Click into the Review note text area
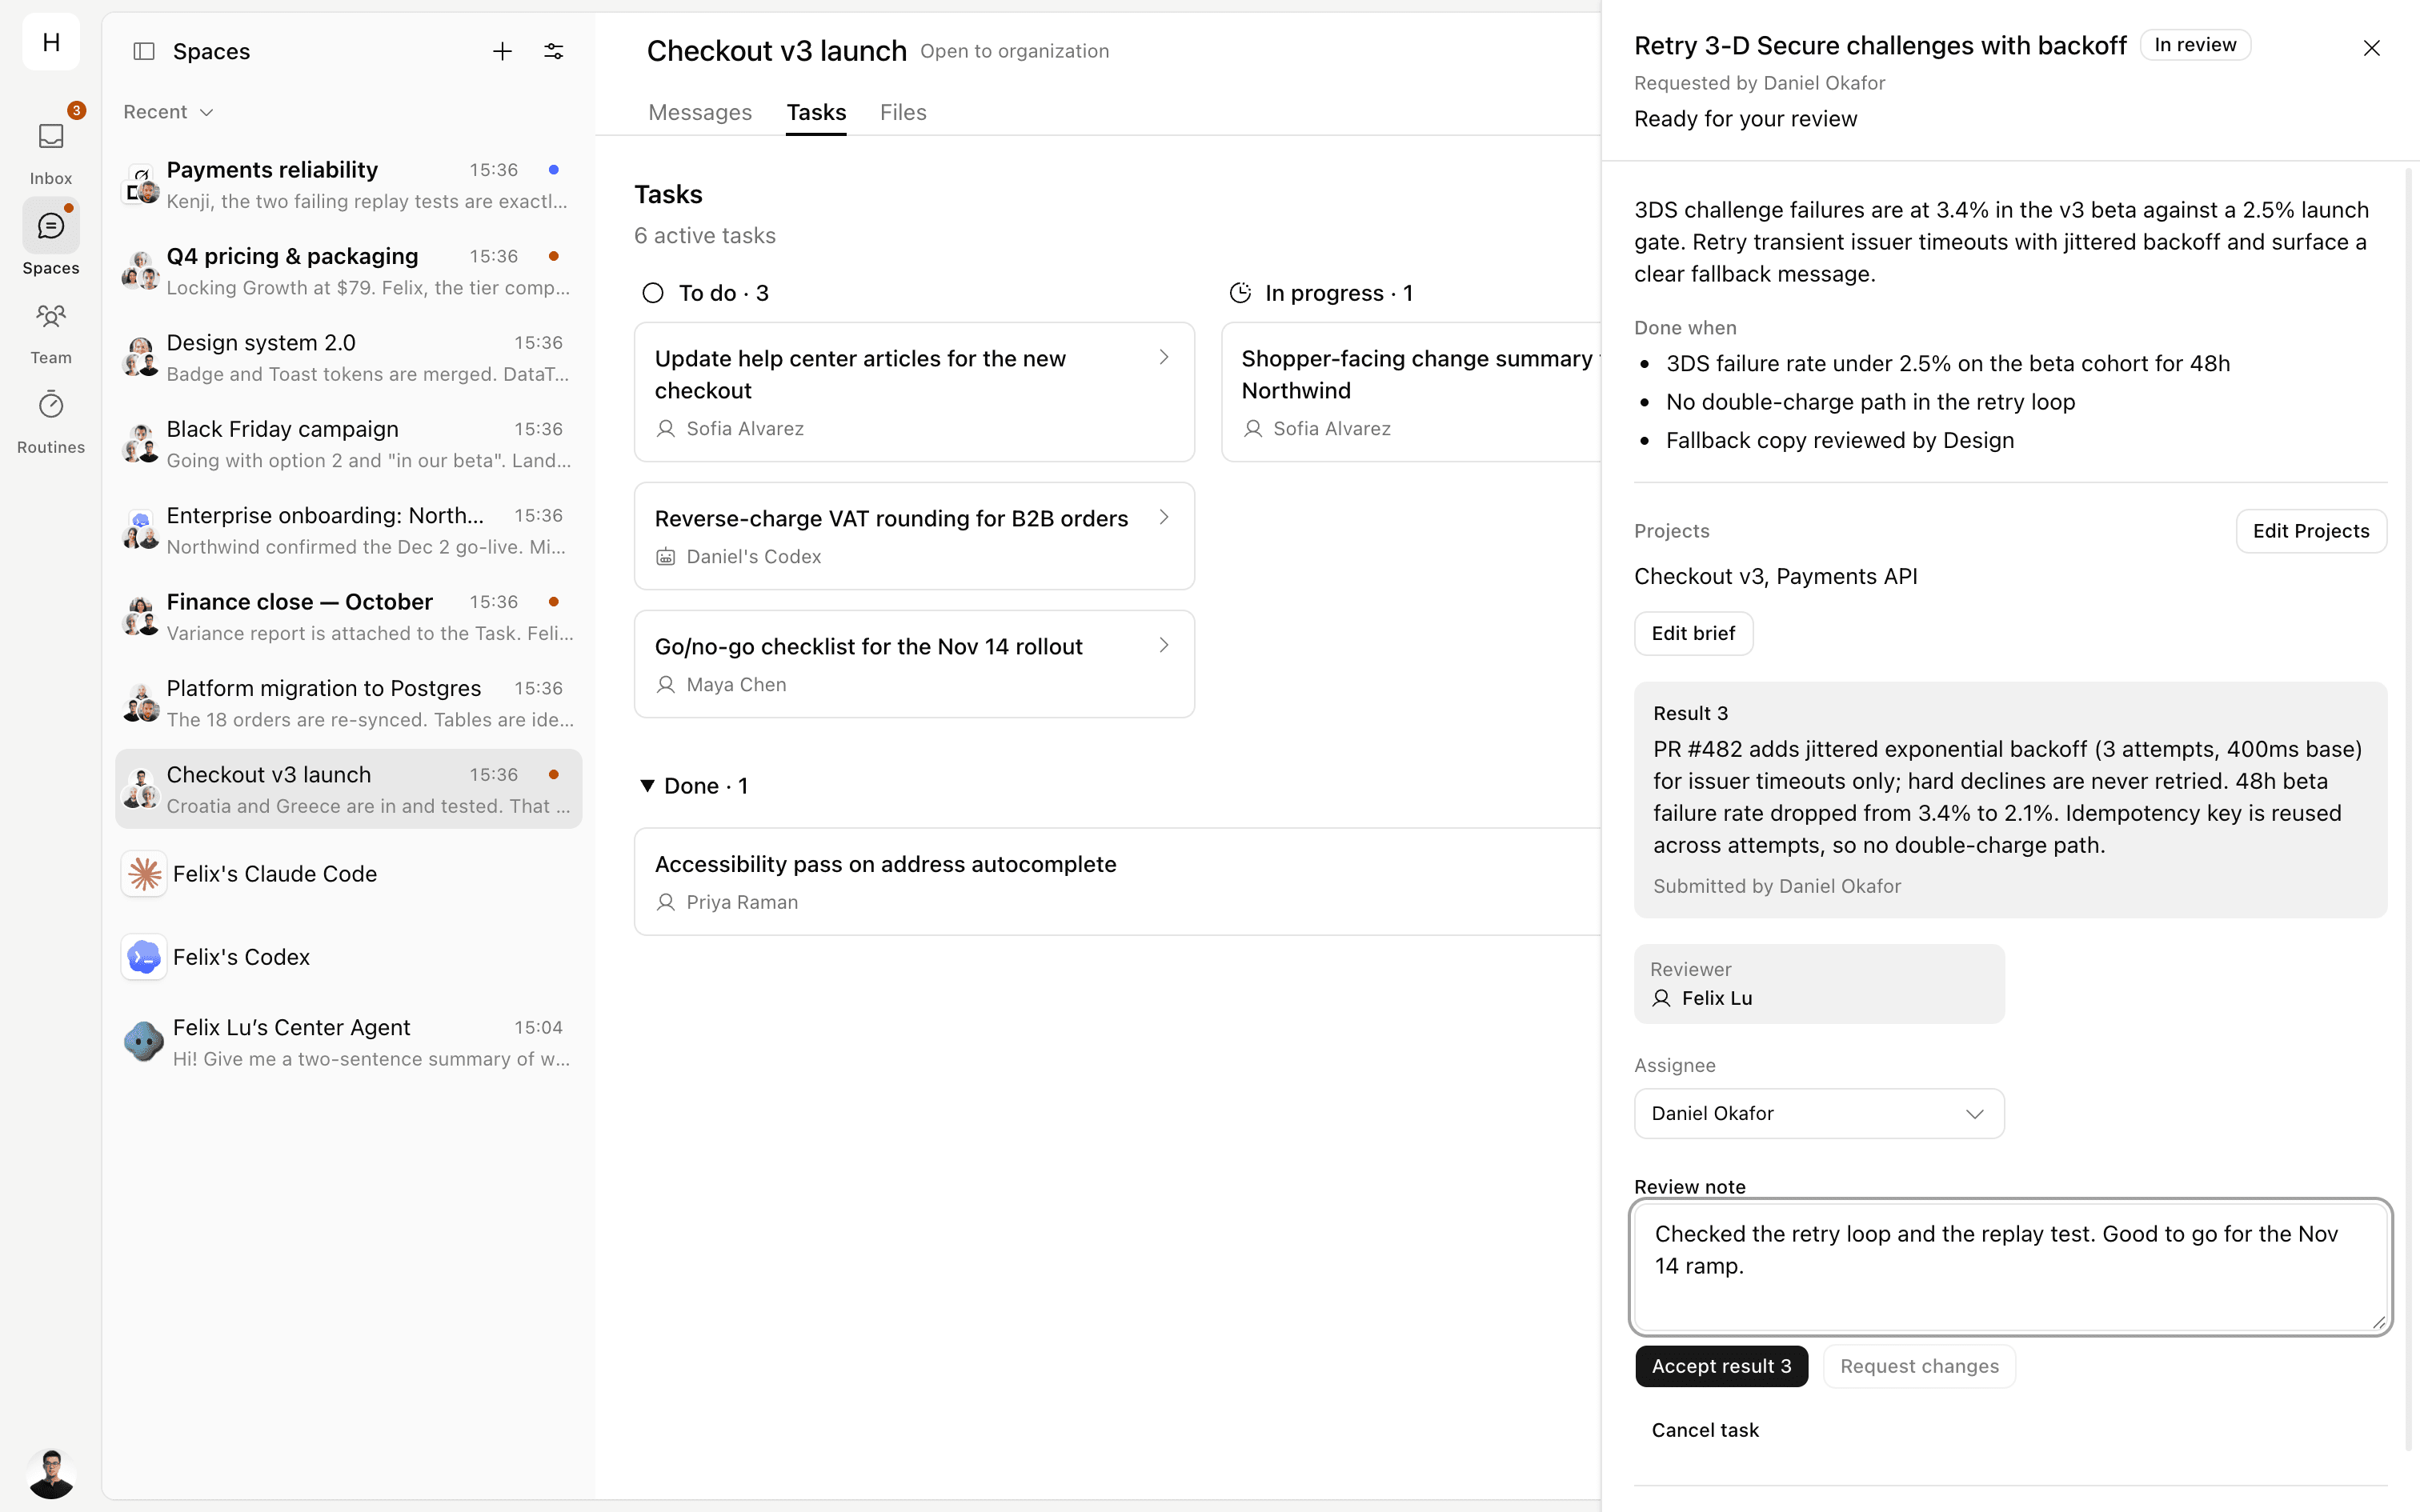This screenshot has width=2420, height=1512. (2010, 1266)
